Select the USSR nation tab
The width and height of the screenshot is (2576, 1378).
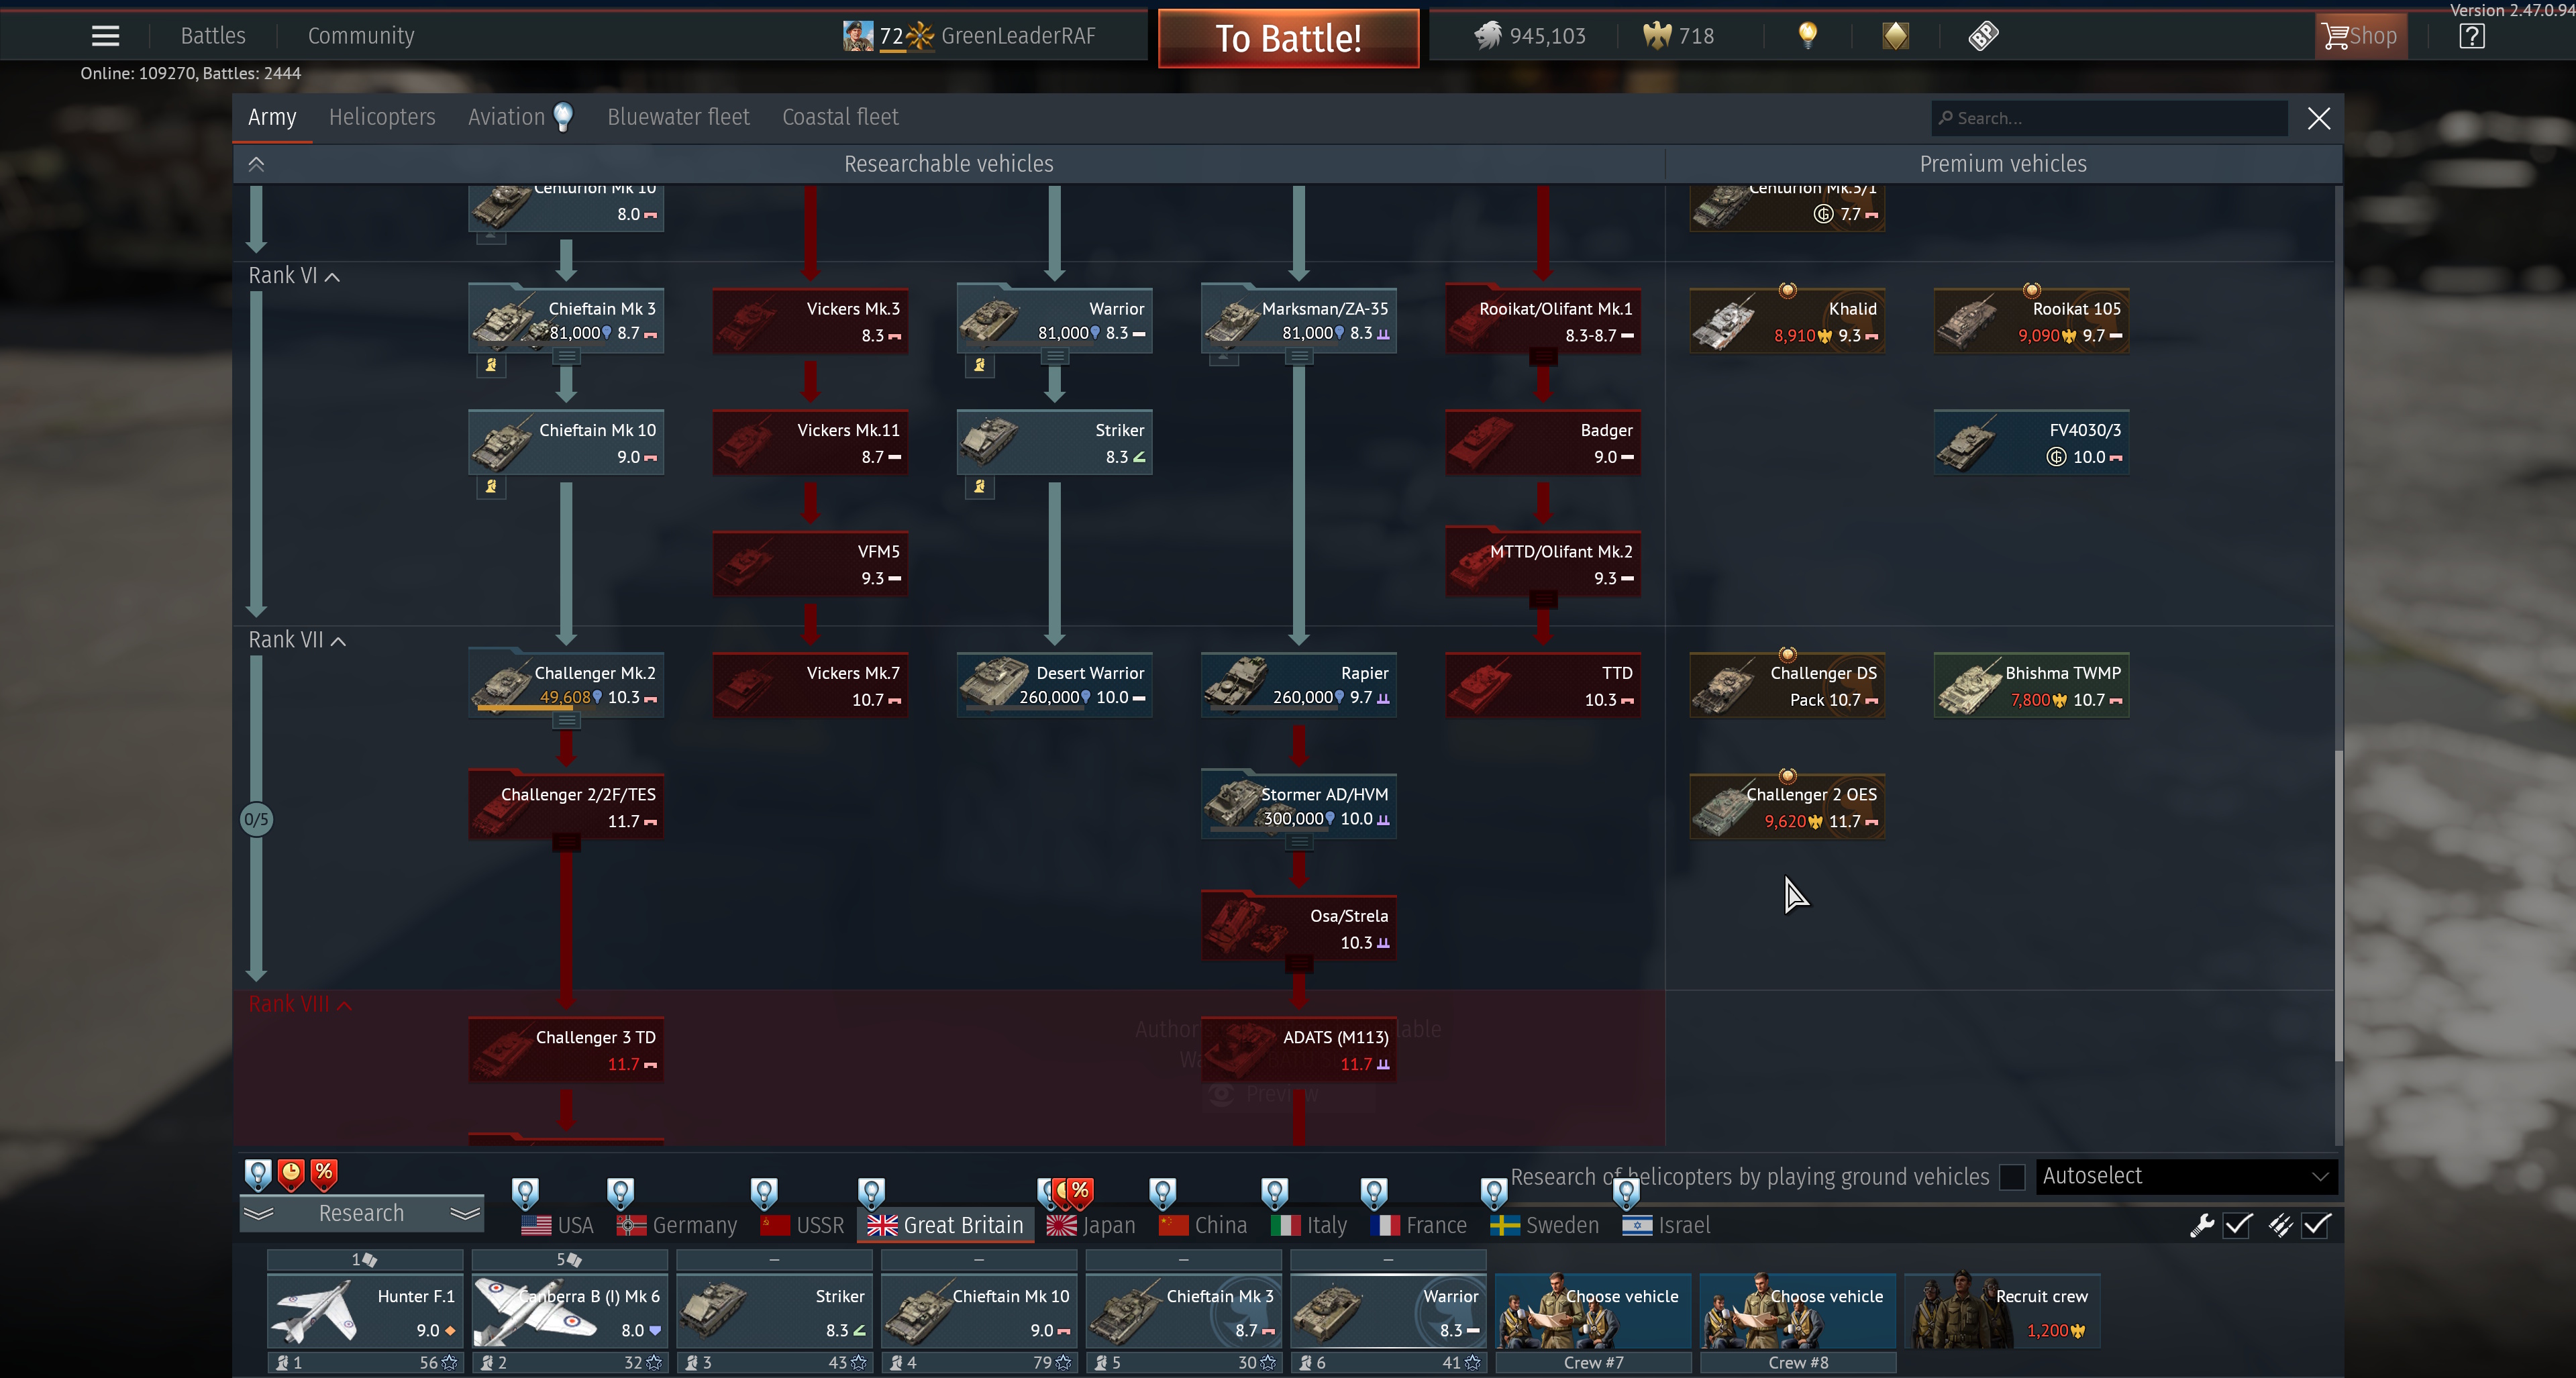(802, 1225)
